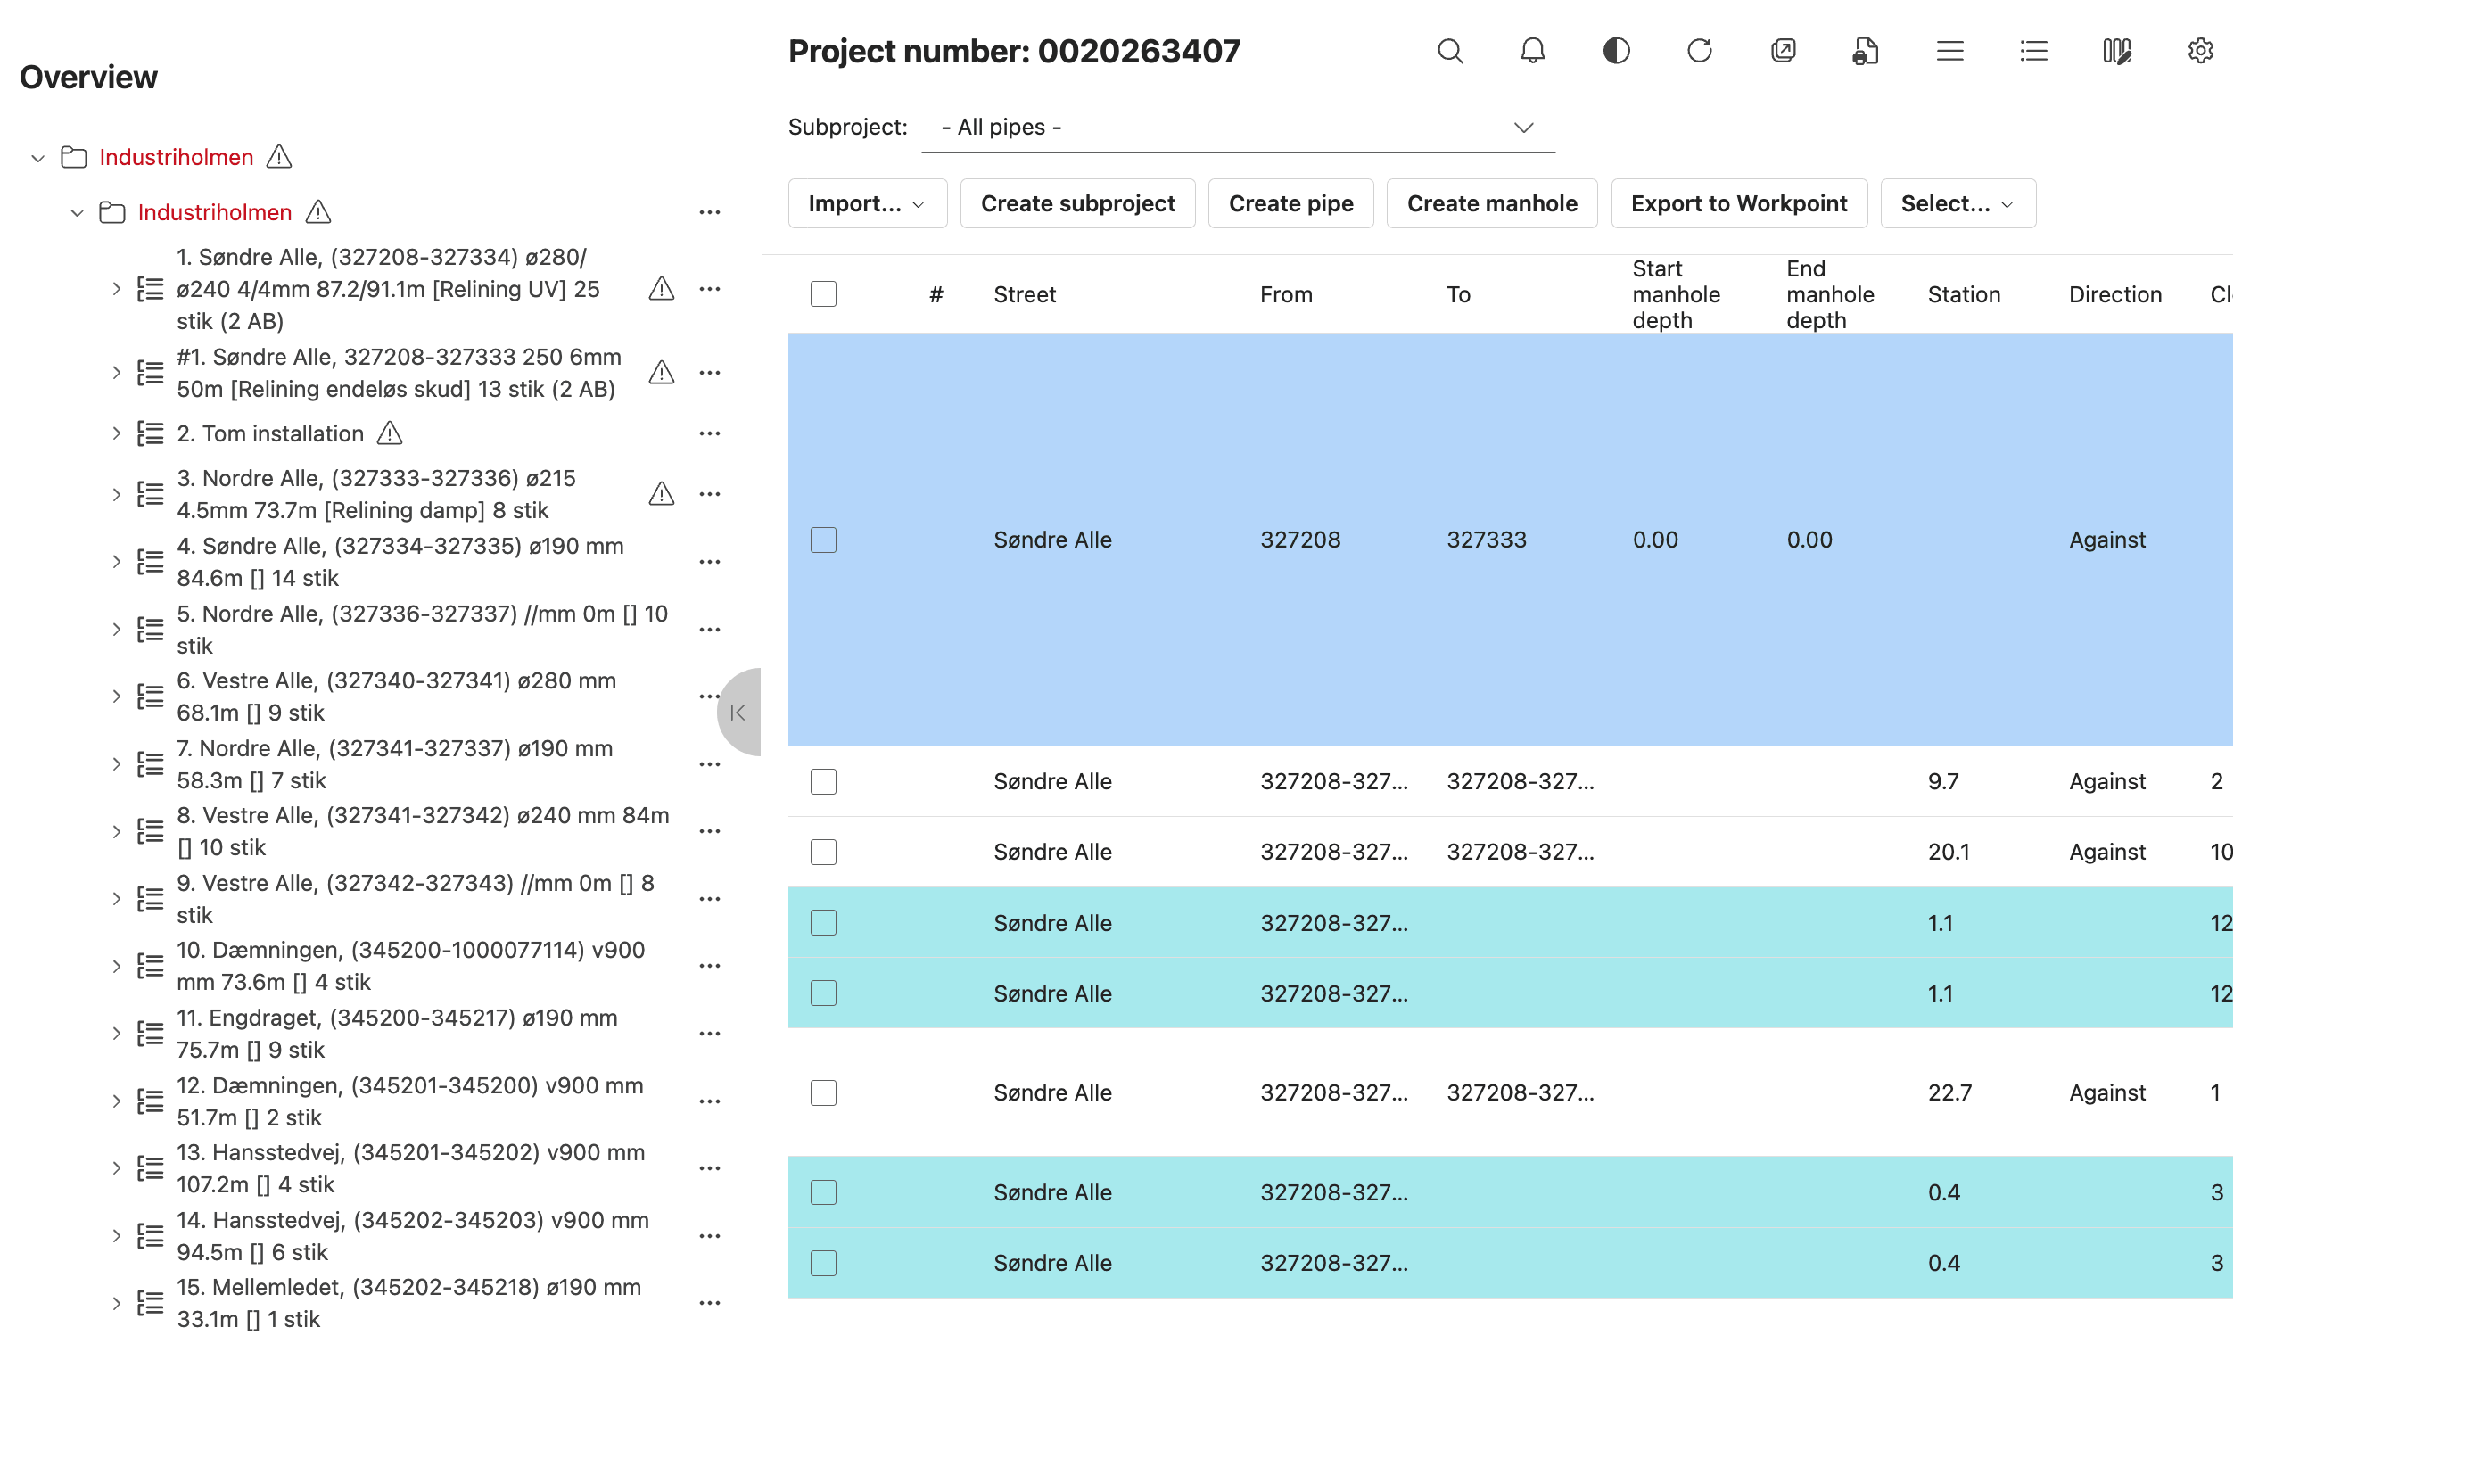Screen dimensions: 2481x1484
Task: Expand 5. Nordre Alle tree item
Action: coord(116,629)
